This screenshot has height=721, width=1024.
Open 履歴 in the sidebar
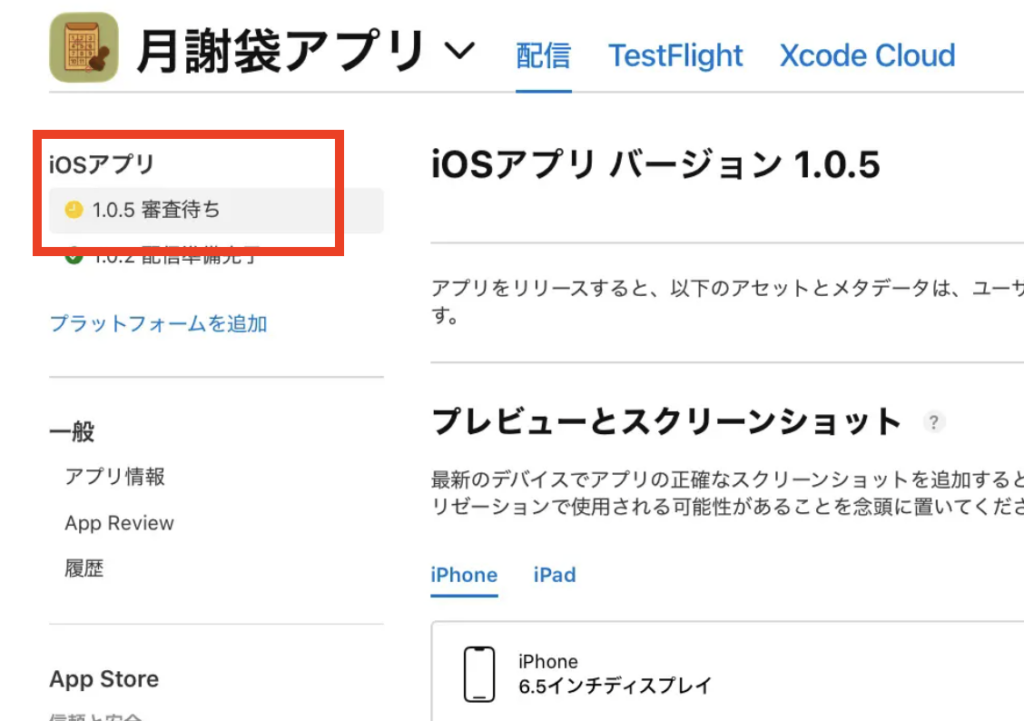84,569
